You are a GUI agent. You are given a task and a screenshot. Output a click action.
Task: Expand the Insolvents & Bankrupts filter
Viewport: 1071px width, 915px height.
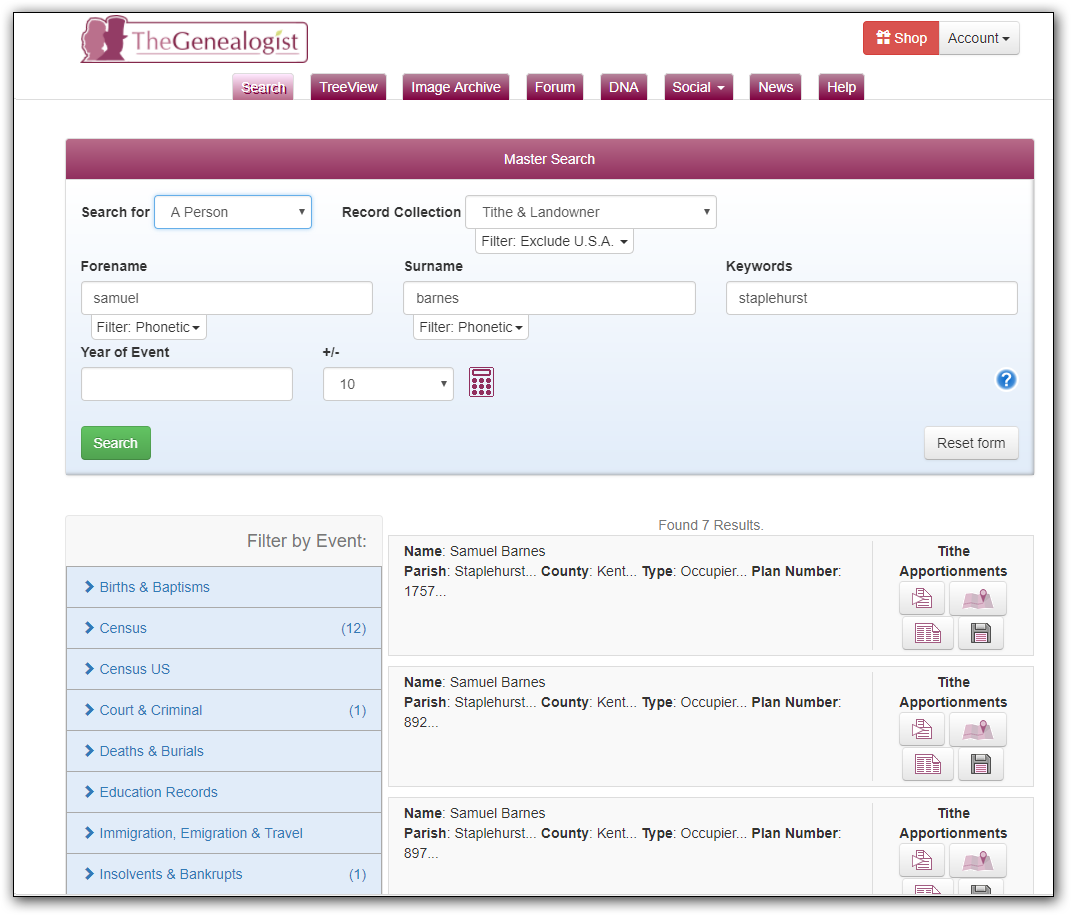point(224,874)
